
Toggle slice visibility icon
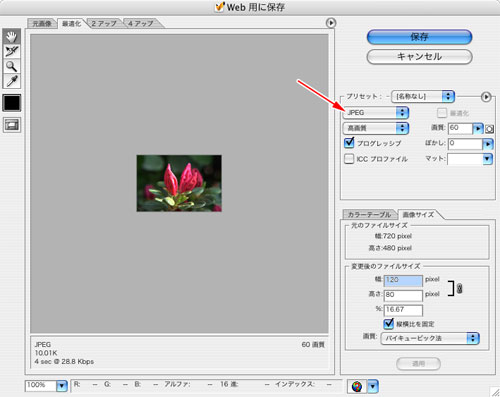[12, 125]
